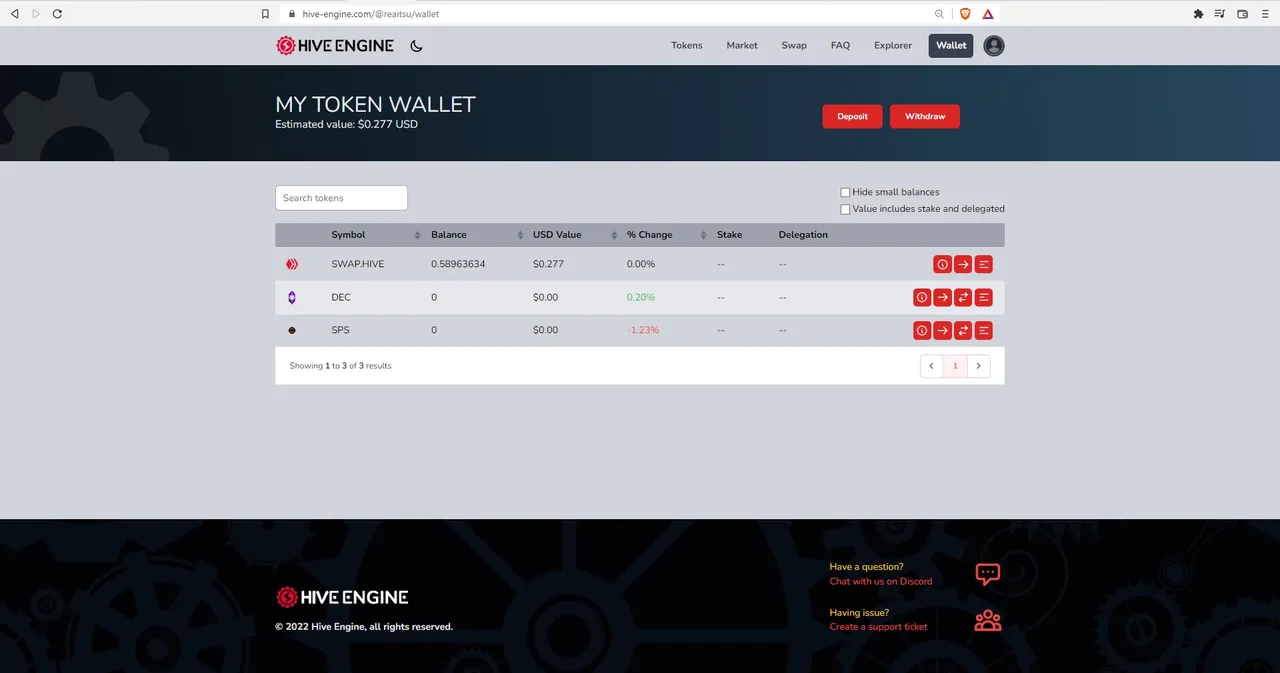Open token info for DEC
1280x673 pixels.
point(922,297)
